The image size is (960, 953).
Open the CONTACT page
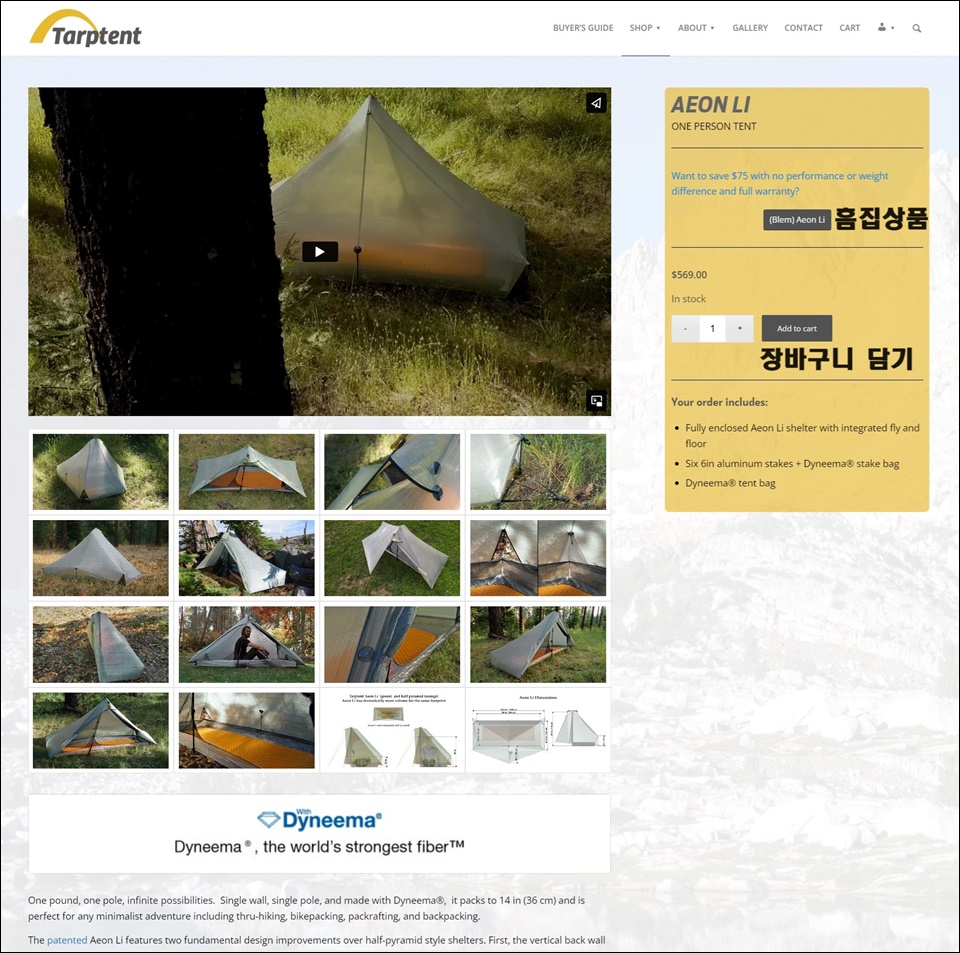(803, 28)
